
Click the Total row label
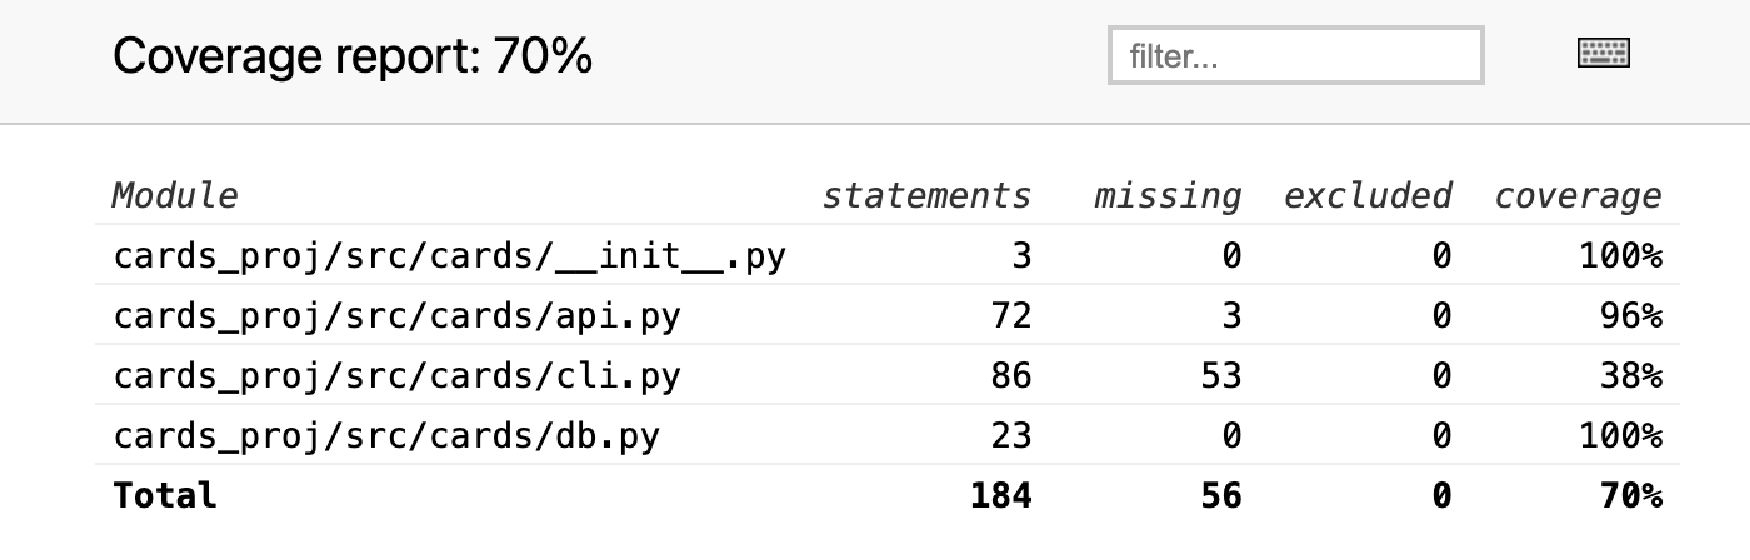click(165, 496)
